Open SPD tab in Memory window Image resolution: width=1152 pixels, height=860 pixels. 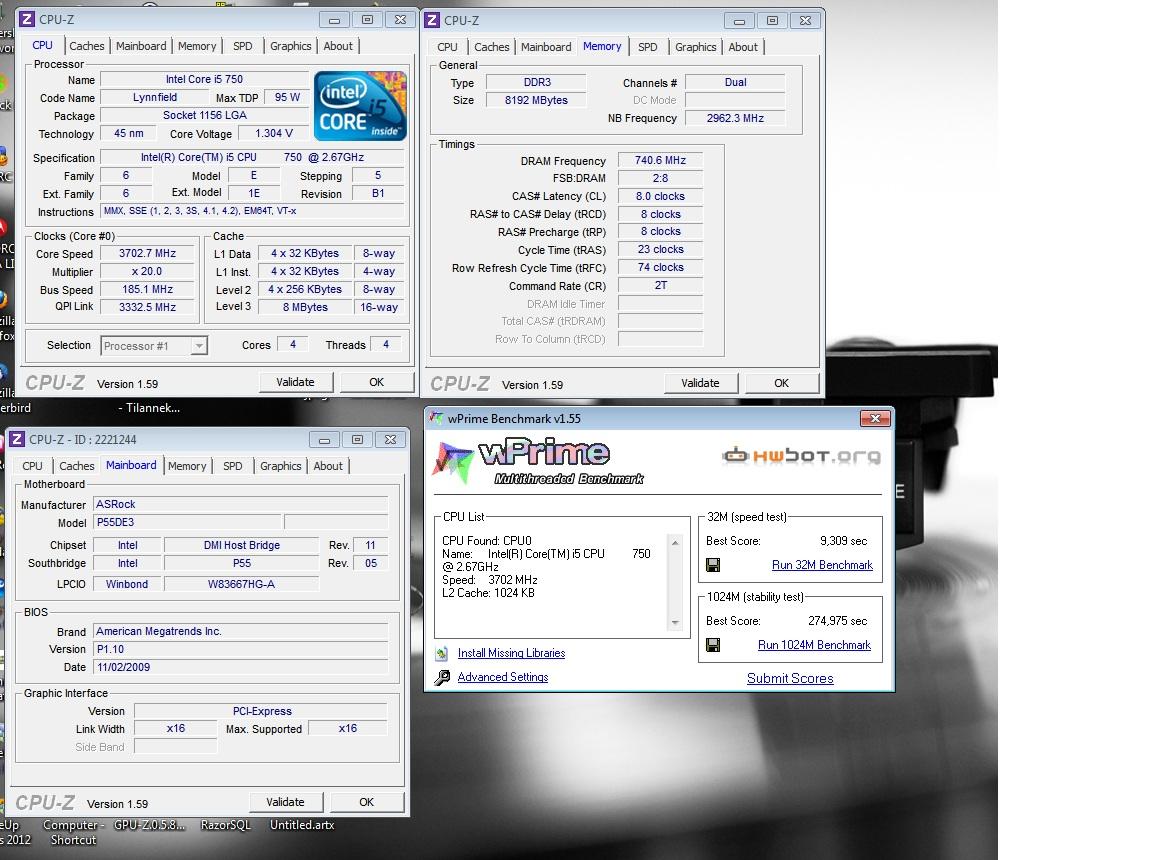[x=647, y=47]
